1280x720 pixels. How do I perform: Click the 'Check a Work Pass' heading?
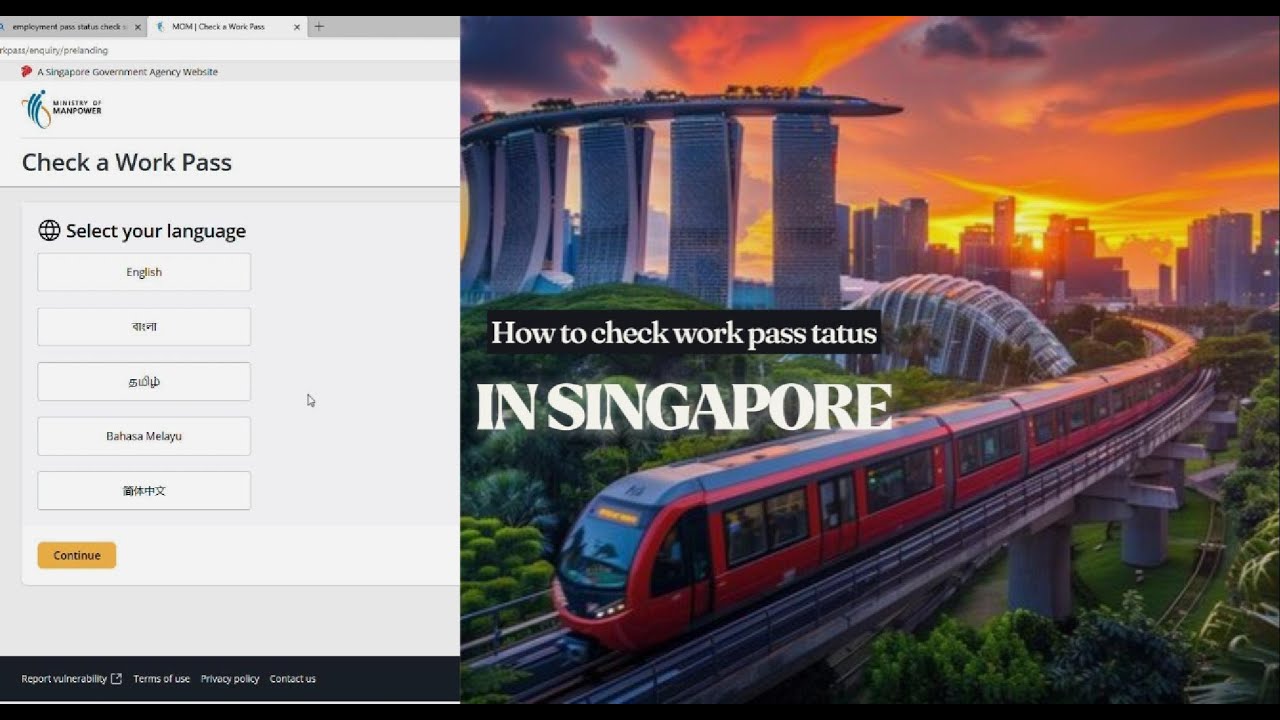(127, 162)
